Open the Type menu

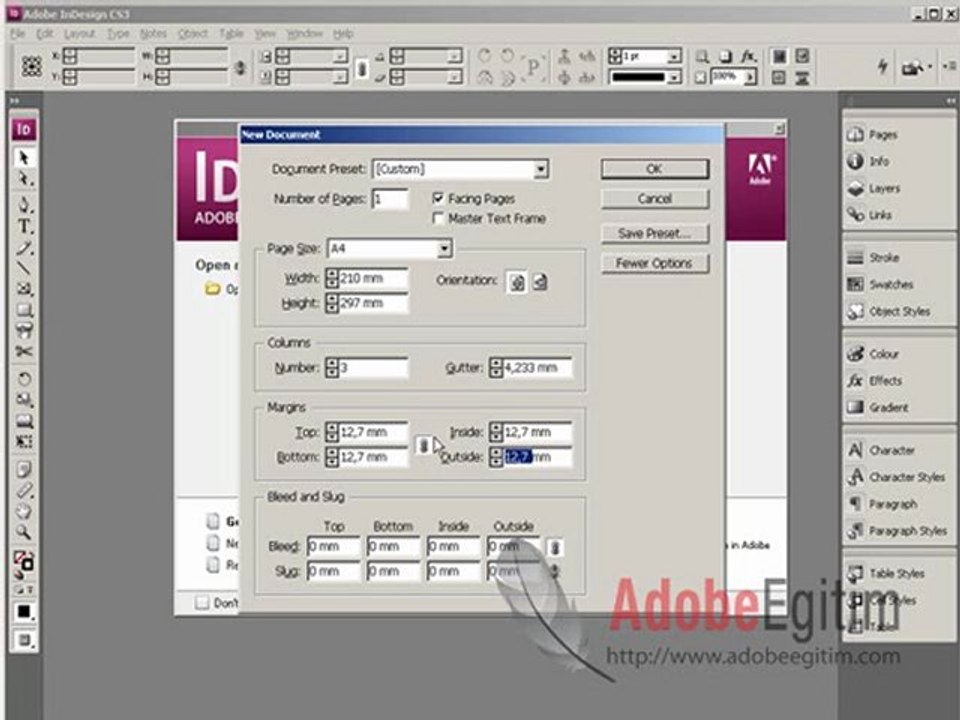coord(118,34)
